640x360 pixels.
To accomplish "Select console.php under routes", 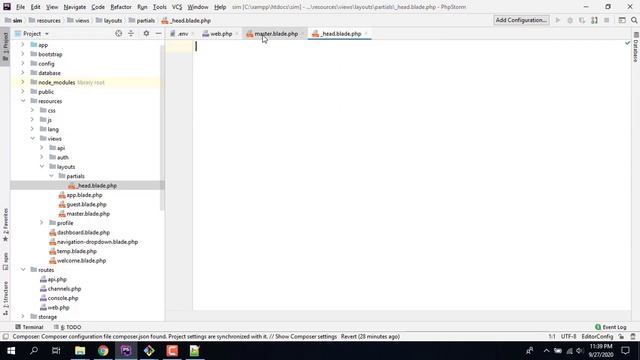I will (63, 298).
